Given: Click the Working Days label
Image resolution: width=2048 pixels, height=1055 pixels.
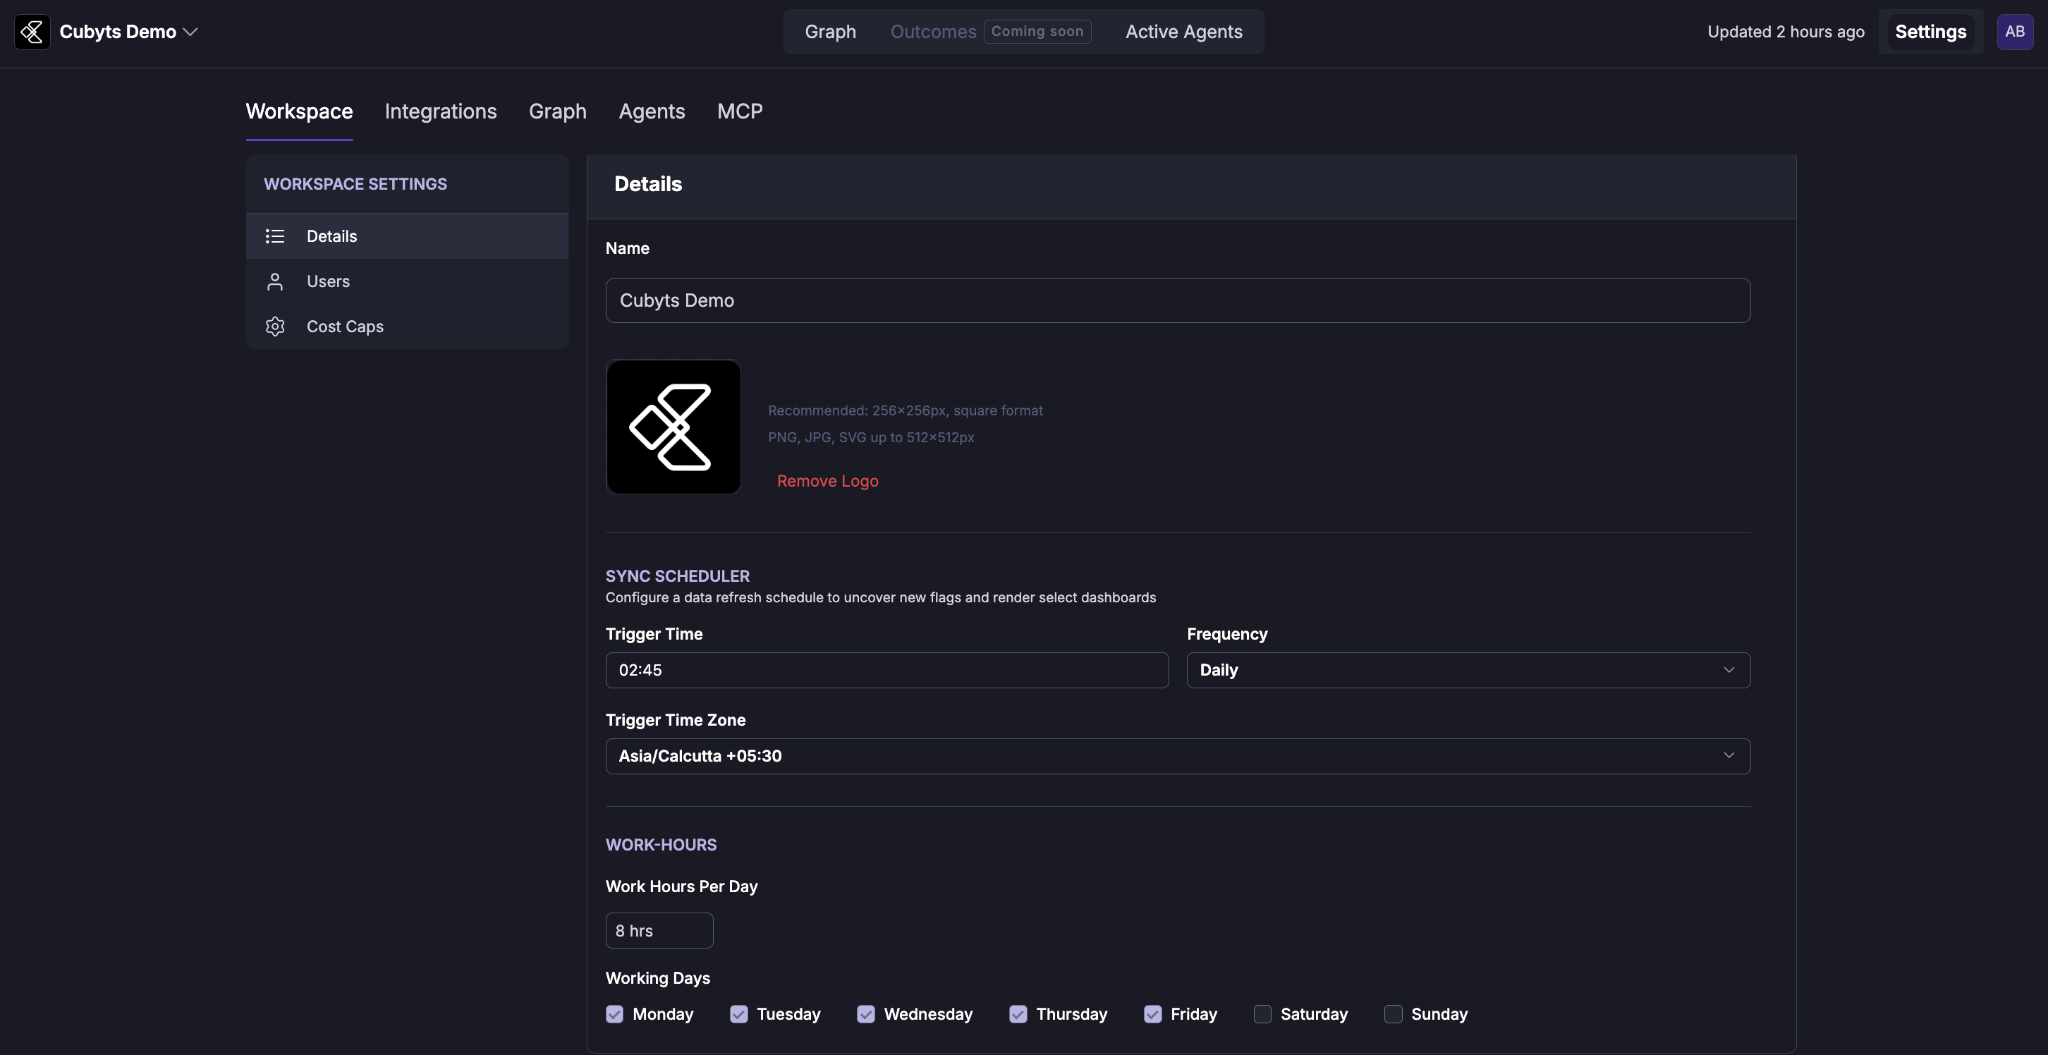Looking at the screenshot, I should click(x=658, y=978).
